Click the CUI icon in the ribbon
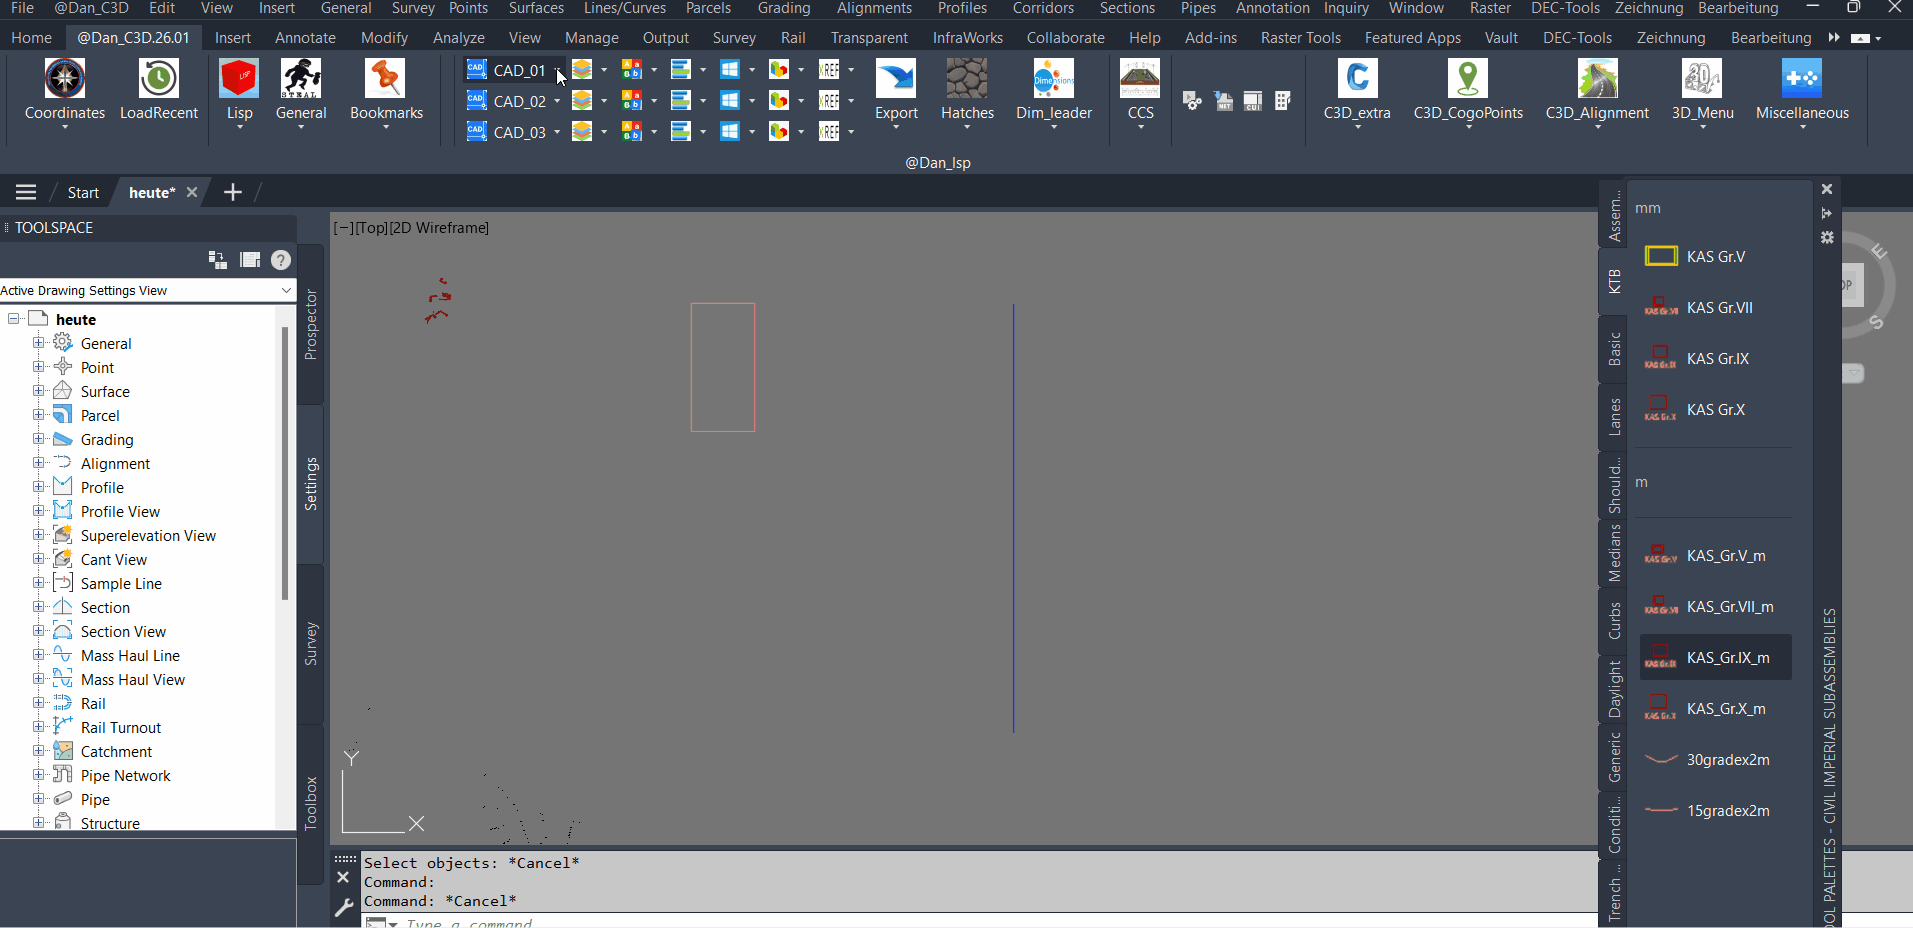 (1253, 101)
